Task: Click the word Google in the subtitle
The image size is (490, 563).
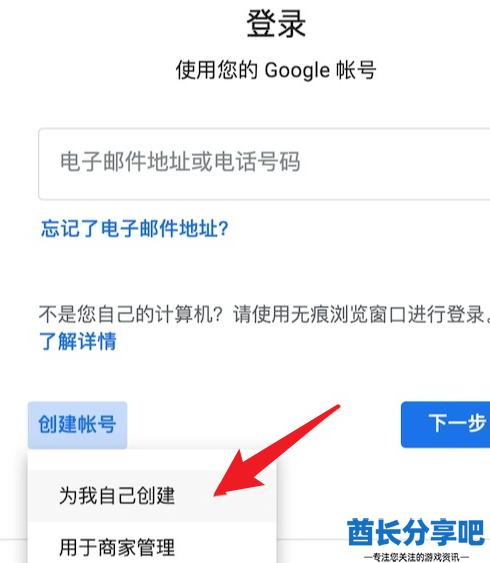Action: [x=297, y=70]
